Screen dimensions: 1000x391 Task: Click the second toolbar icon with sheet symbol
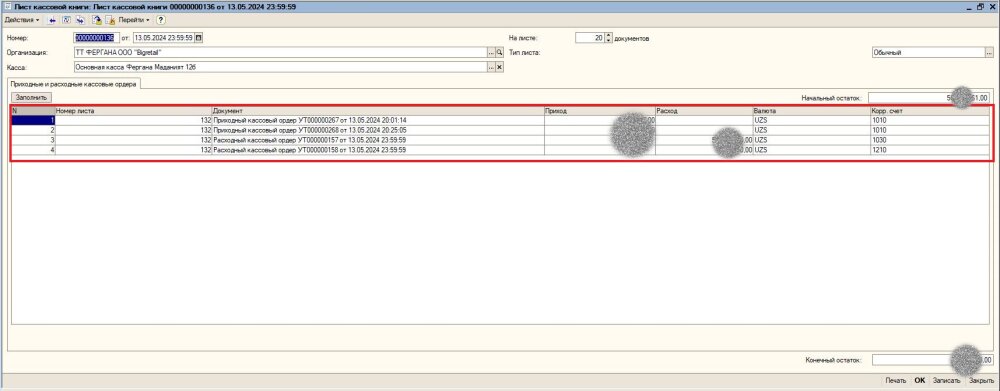[65, 20]
